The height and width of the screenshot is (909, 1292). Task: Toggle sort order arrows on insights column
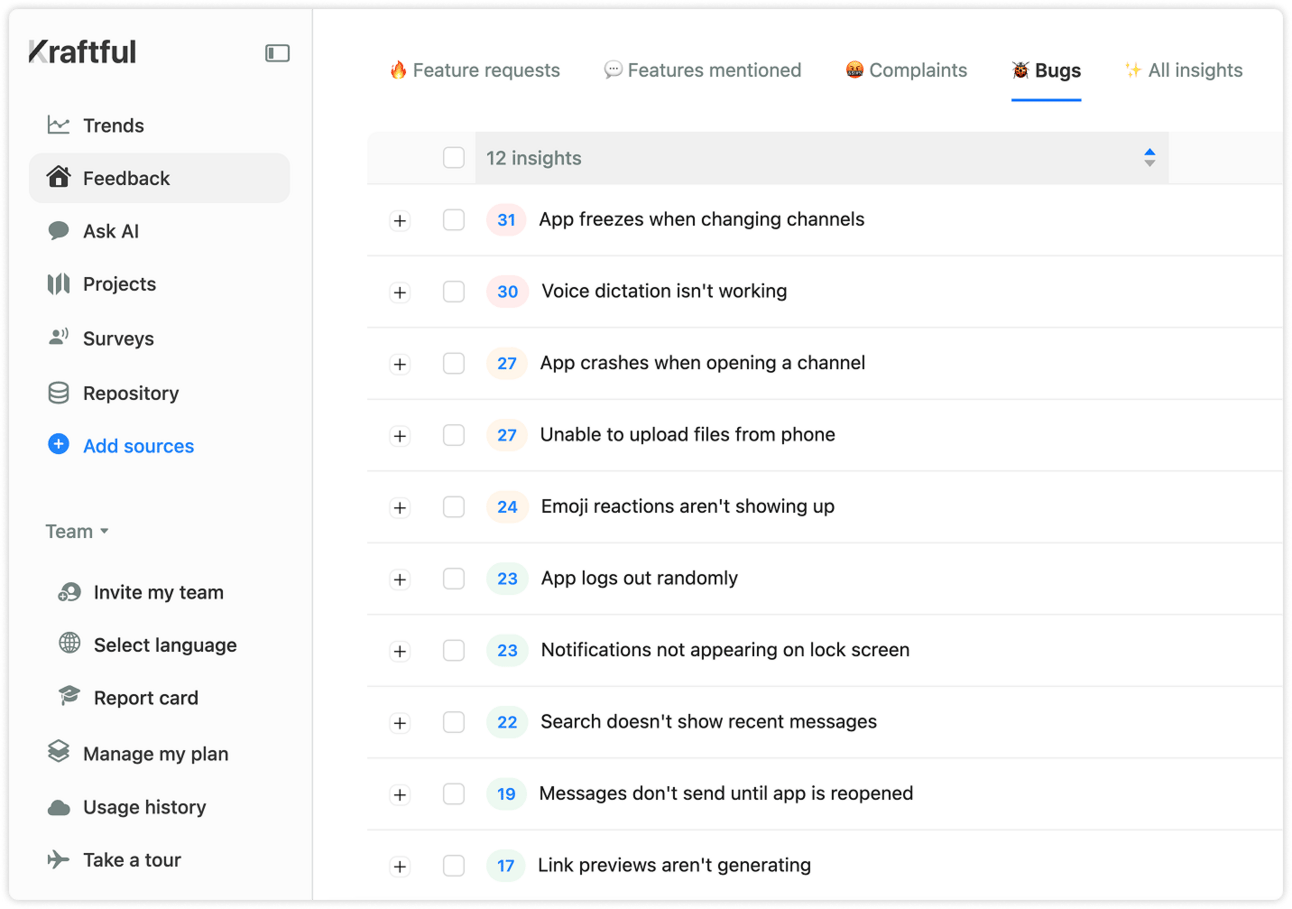(x=1149, y=158)
